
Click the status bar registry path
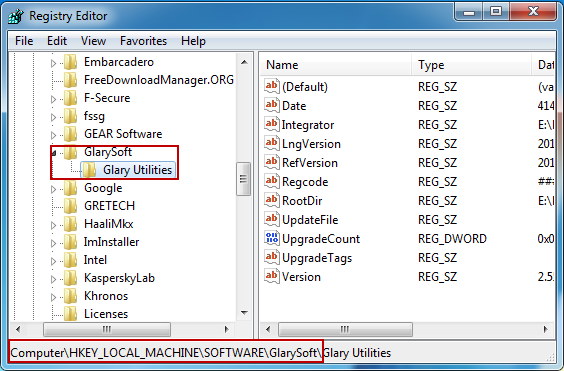(x=201, y=353)
